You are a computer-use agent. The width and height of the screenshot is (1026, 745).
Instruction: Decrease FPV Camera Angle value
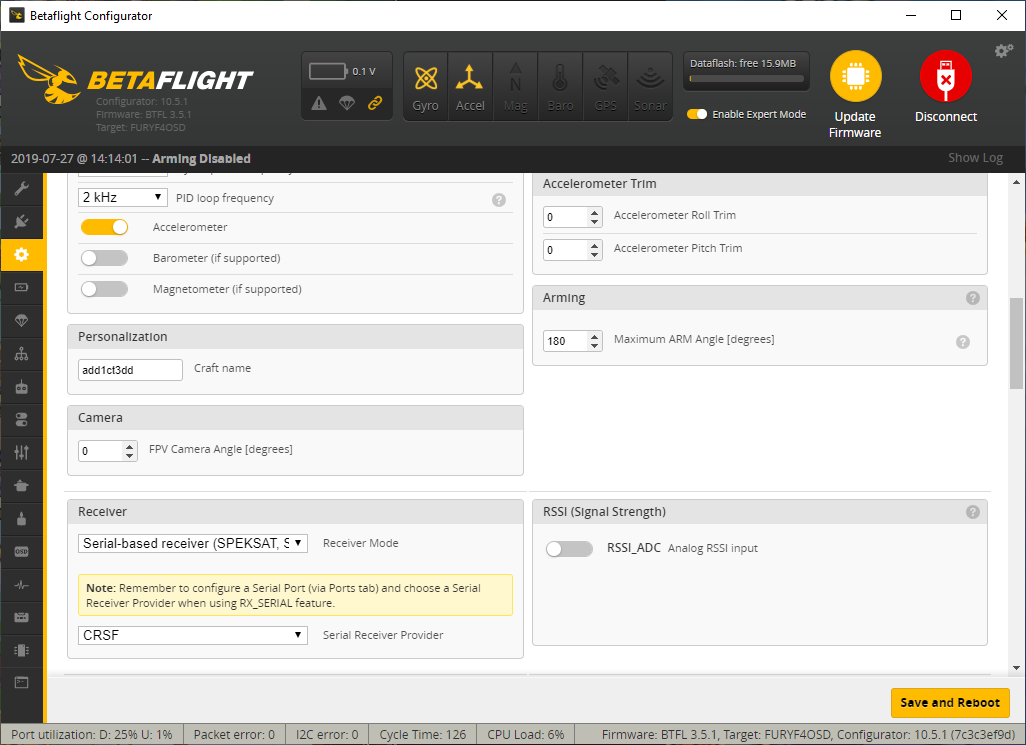130,455
